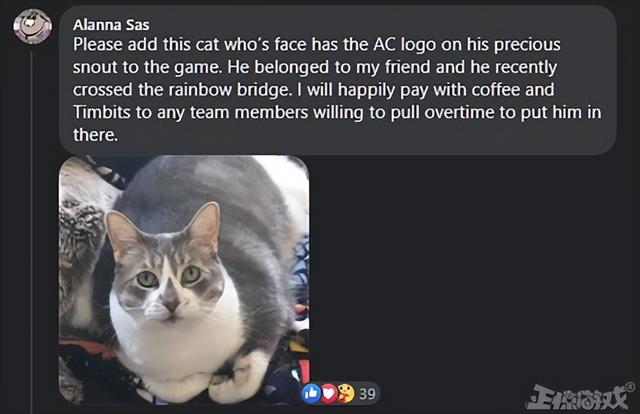Collapse thread using vertical line below avatar
This screenshot has height=414, width=640.
(31, 231)
